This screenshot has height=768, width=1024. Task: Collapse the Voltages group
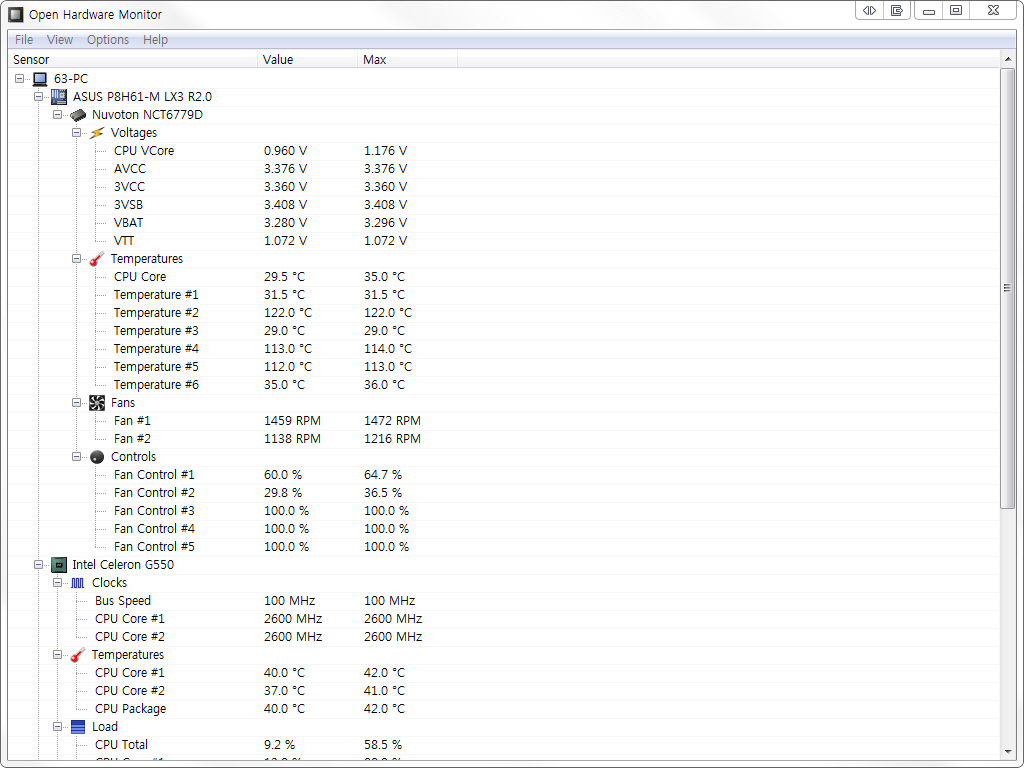pyautogui.click(x=76, y=133)
